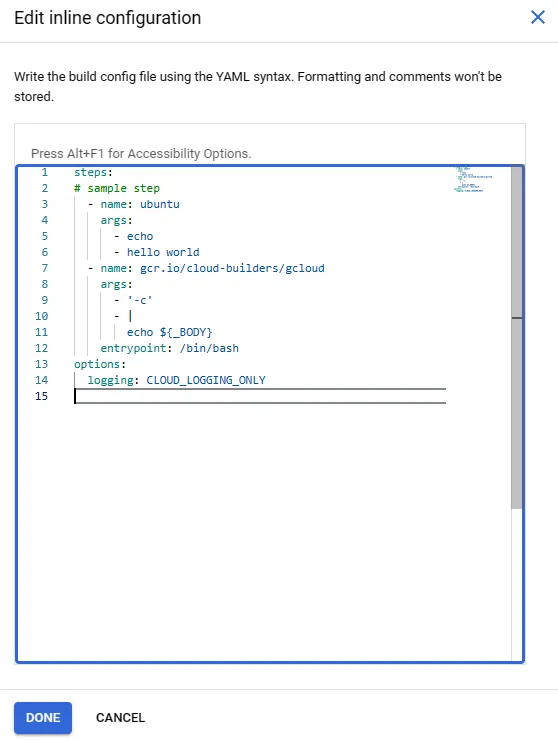Click 'Press Alt+F1 for Accessibility Options' text
This screenshot has width=558, height=743.
141,154
